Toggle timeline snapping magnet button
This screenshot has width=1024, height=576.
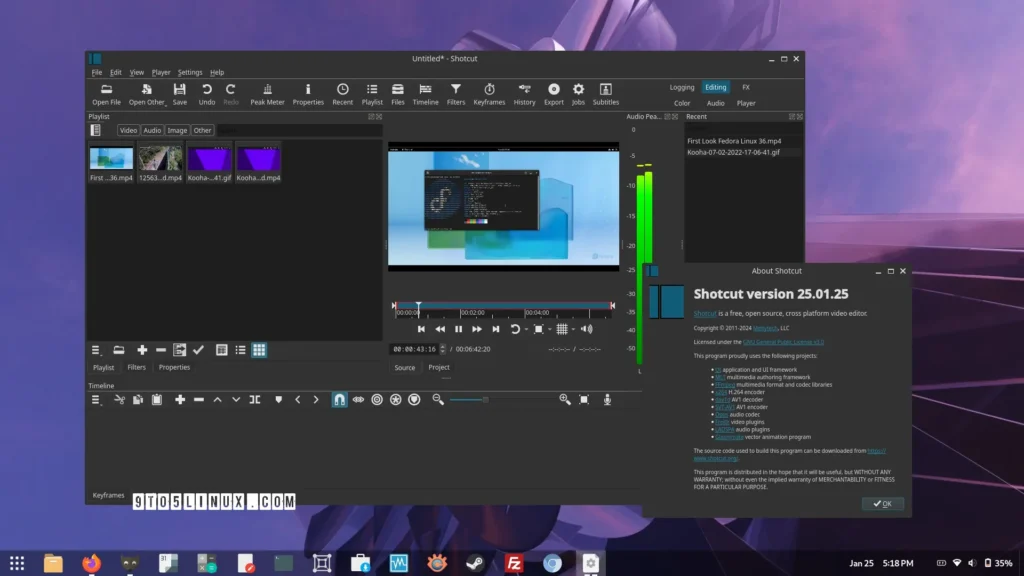[339, 399]
